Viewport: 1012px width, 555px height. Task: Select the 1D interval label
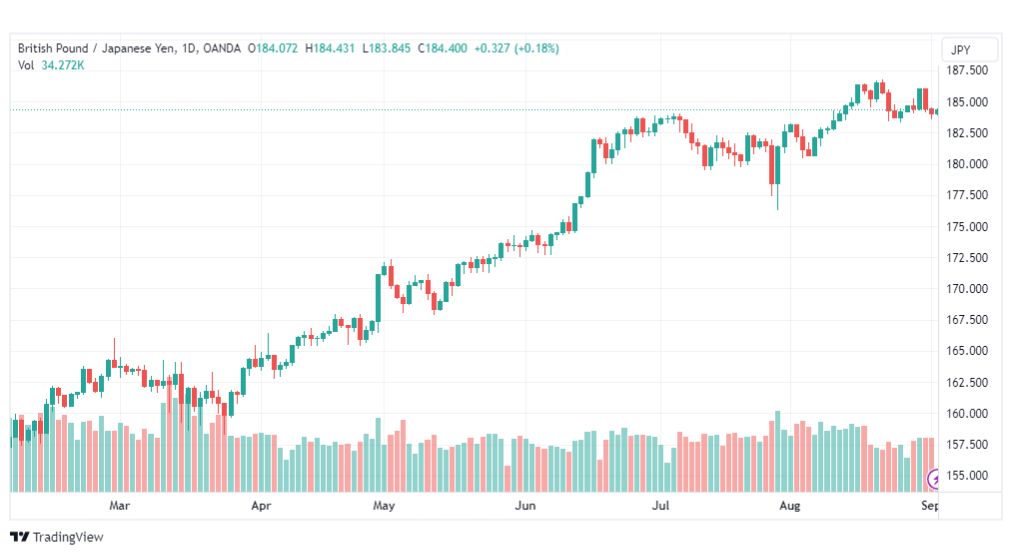(188, 48)
